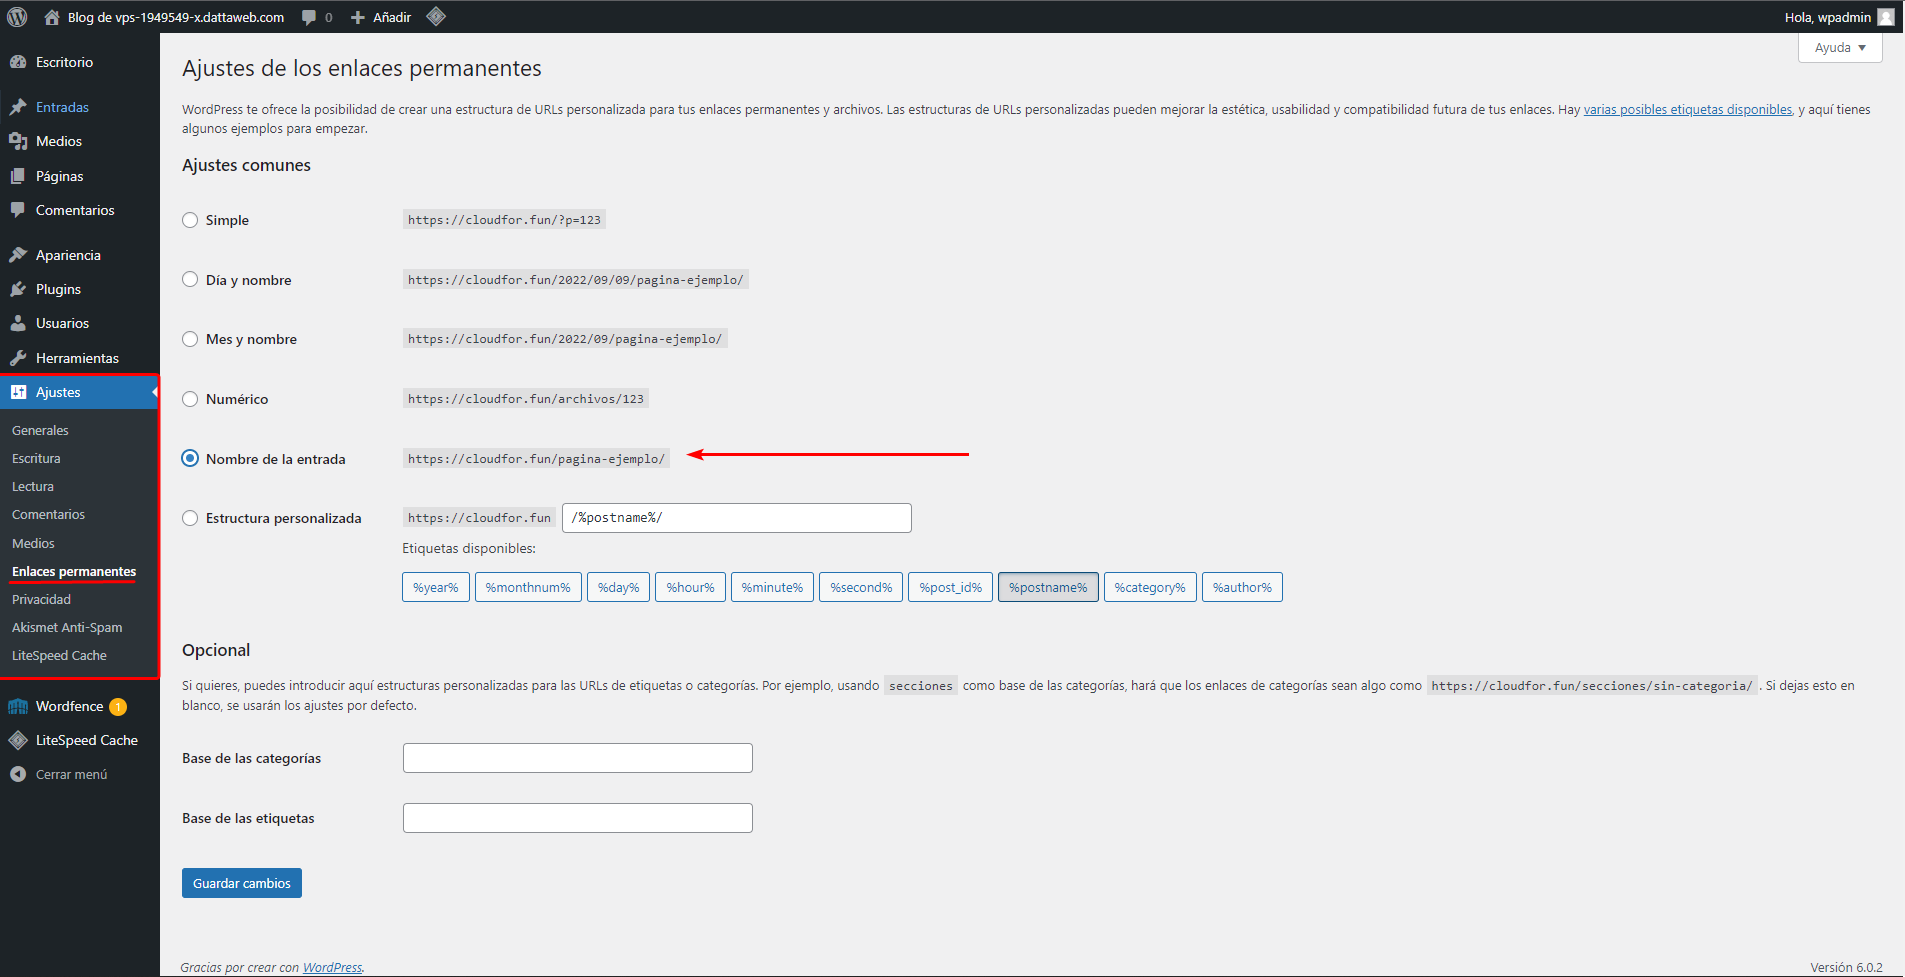Screen dimensions: 1905x977
Task: Open Privacidad submenu item
Action: point(41,599)
